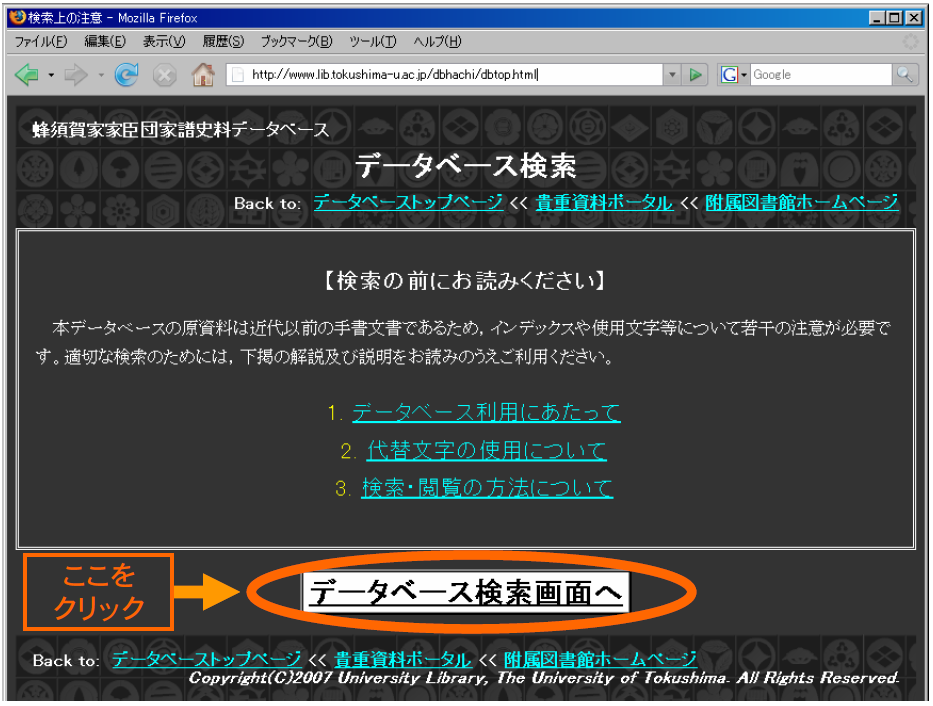Screen dimensions: 933x706
Task: Open the Back button history dropdown arrow
Action: pyautogui.click(x=51, y=75)
